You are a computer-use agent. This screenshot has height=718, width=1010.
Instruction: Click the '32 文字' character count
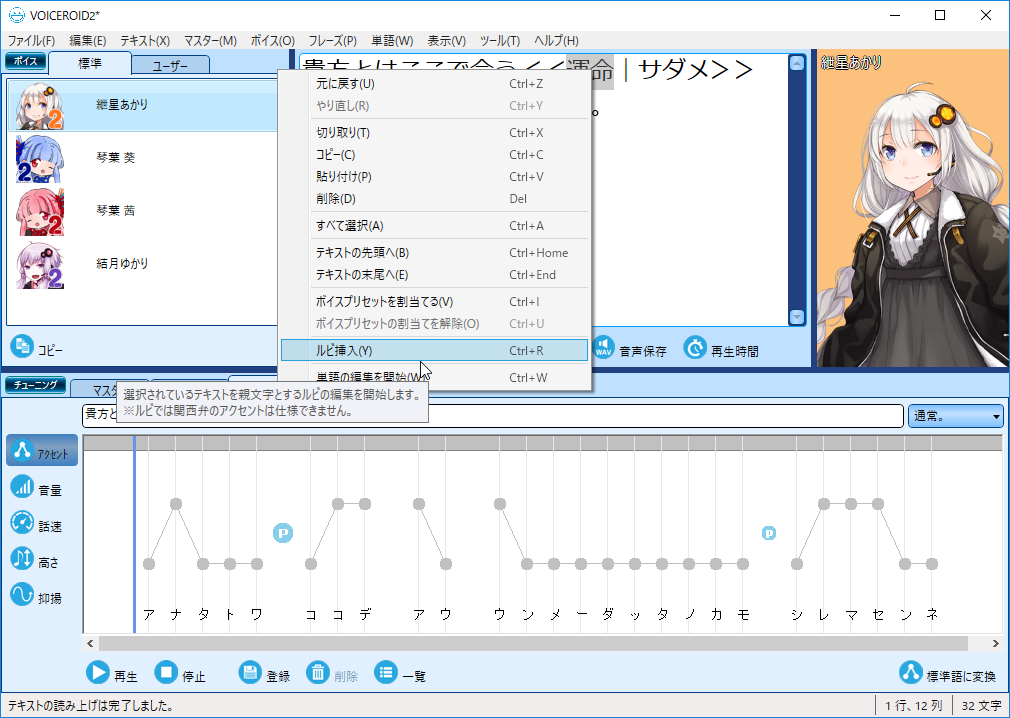[982, 706]
